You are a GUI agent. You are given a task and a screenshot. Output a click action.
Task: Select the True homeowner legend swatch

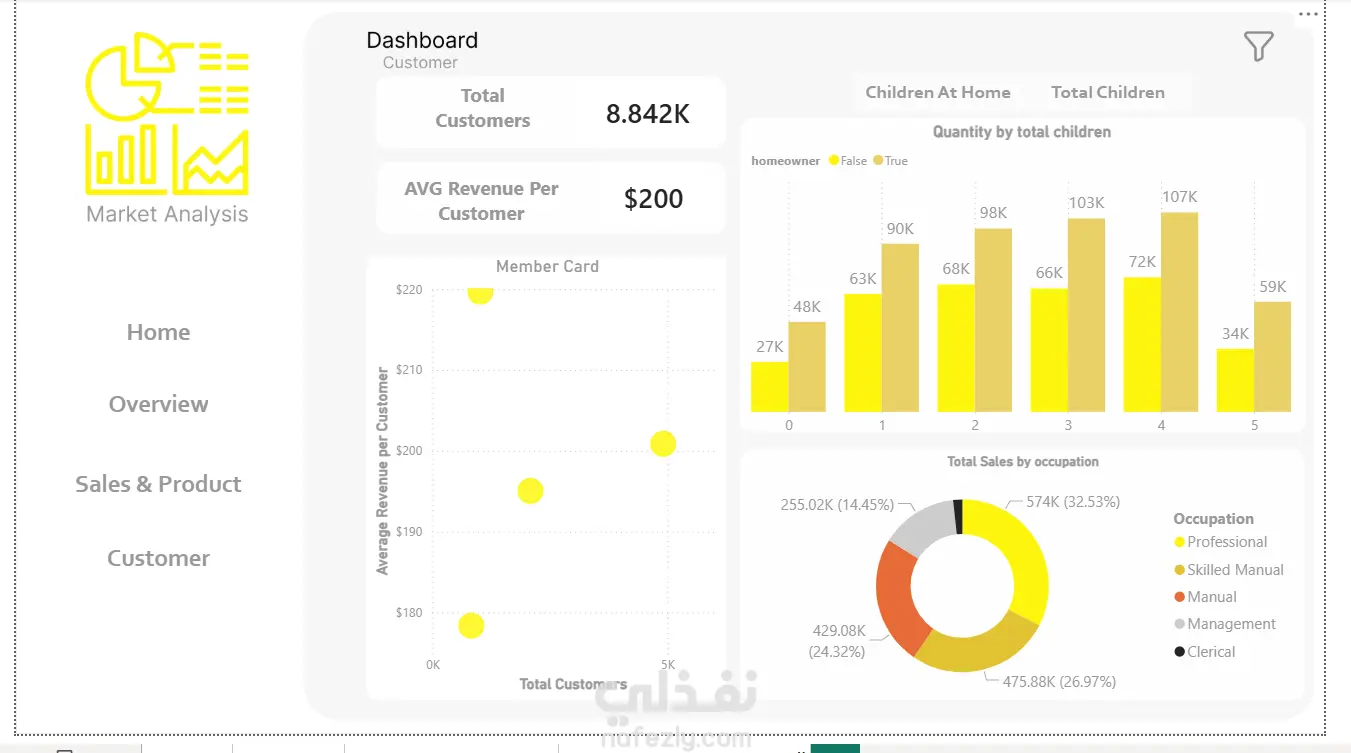click(878, 161)
